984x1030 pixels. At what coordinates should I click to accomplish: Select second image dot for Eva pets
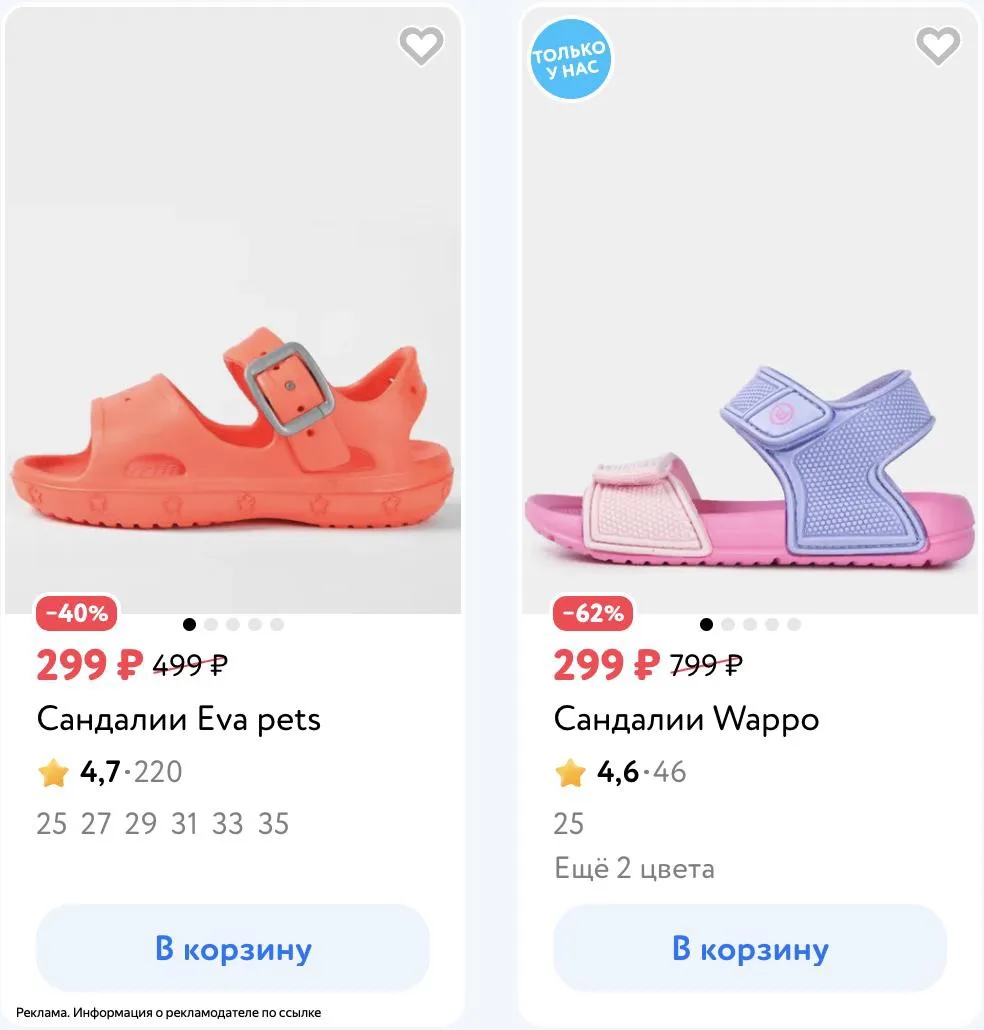tap(211, 624)
